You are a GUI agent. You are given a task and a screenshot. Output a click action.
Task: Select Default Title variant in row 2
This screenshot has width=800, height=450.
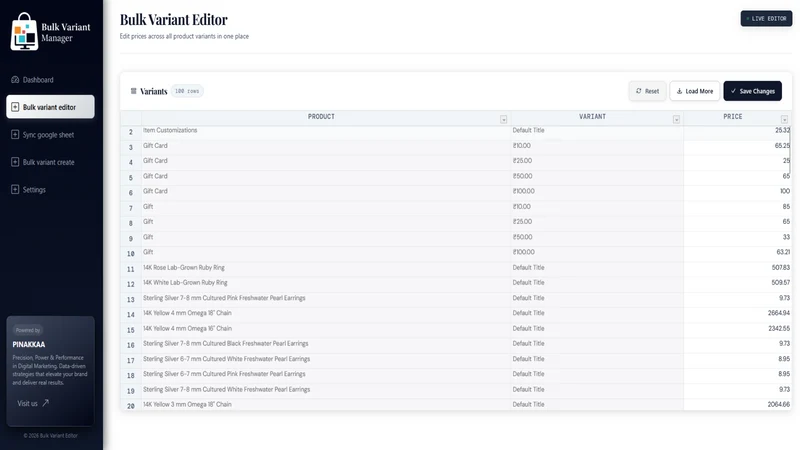597,131
